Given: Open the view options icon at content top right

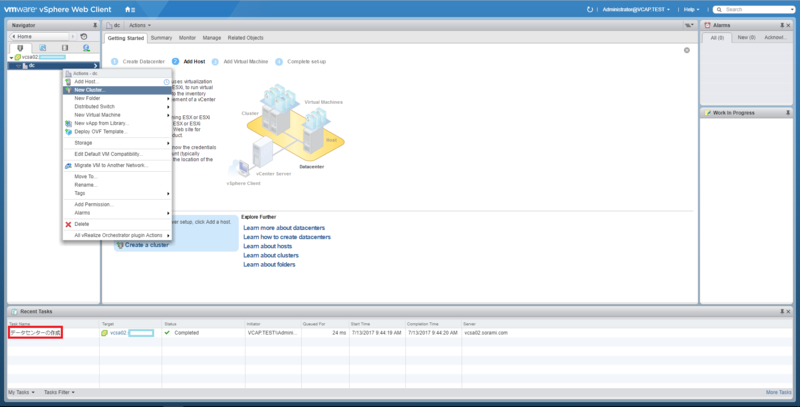Looking at the screenshot, I should [689, 25].
